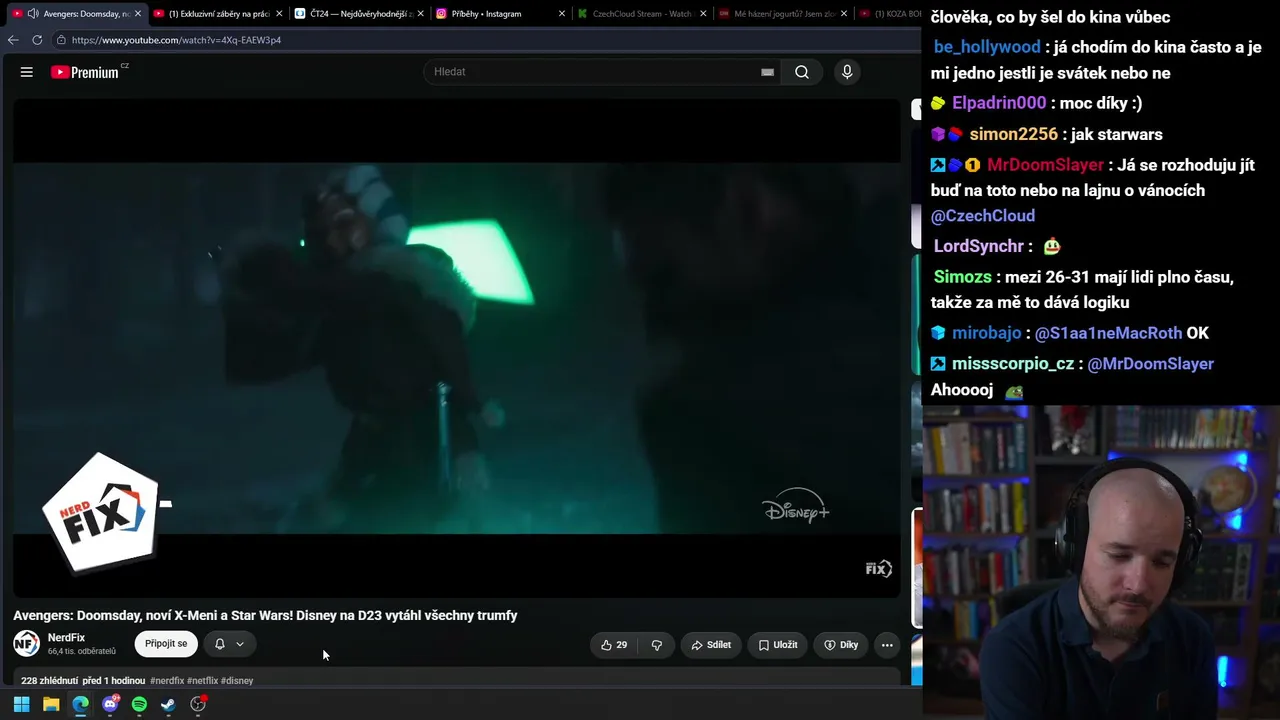The image size is (1280, 720).
Task: Open NerdFix channel avatar
Action: 26,643
